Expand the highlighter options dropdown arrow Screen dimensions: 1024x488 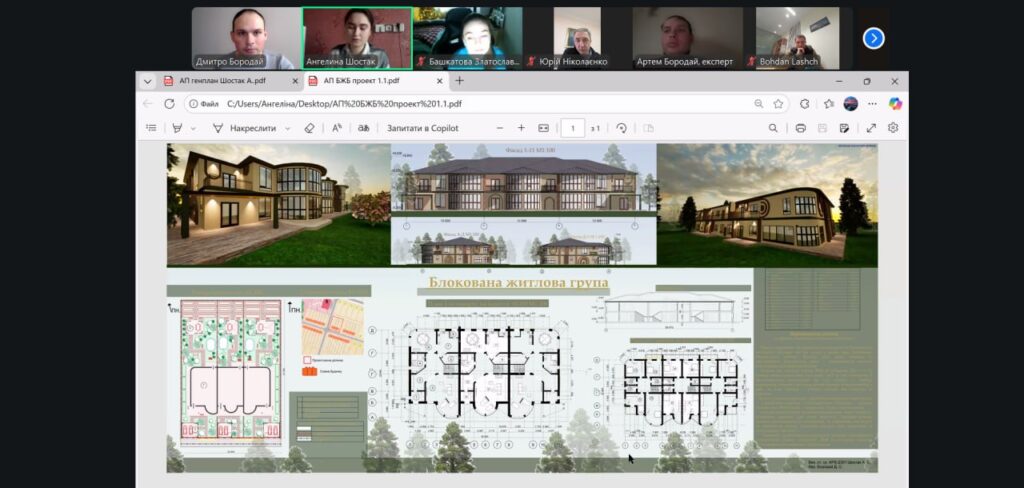point(191,128)
